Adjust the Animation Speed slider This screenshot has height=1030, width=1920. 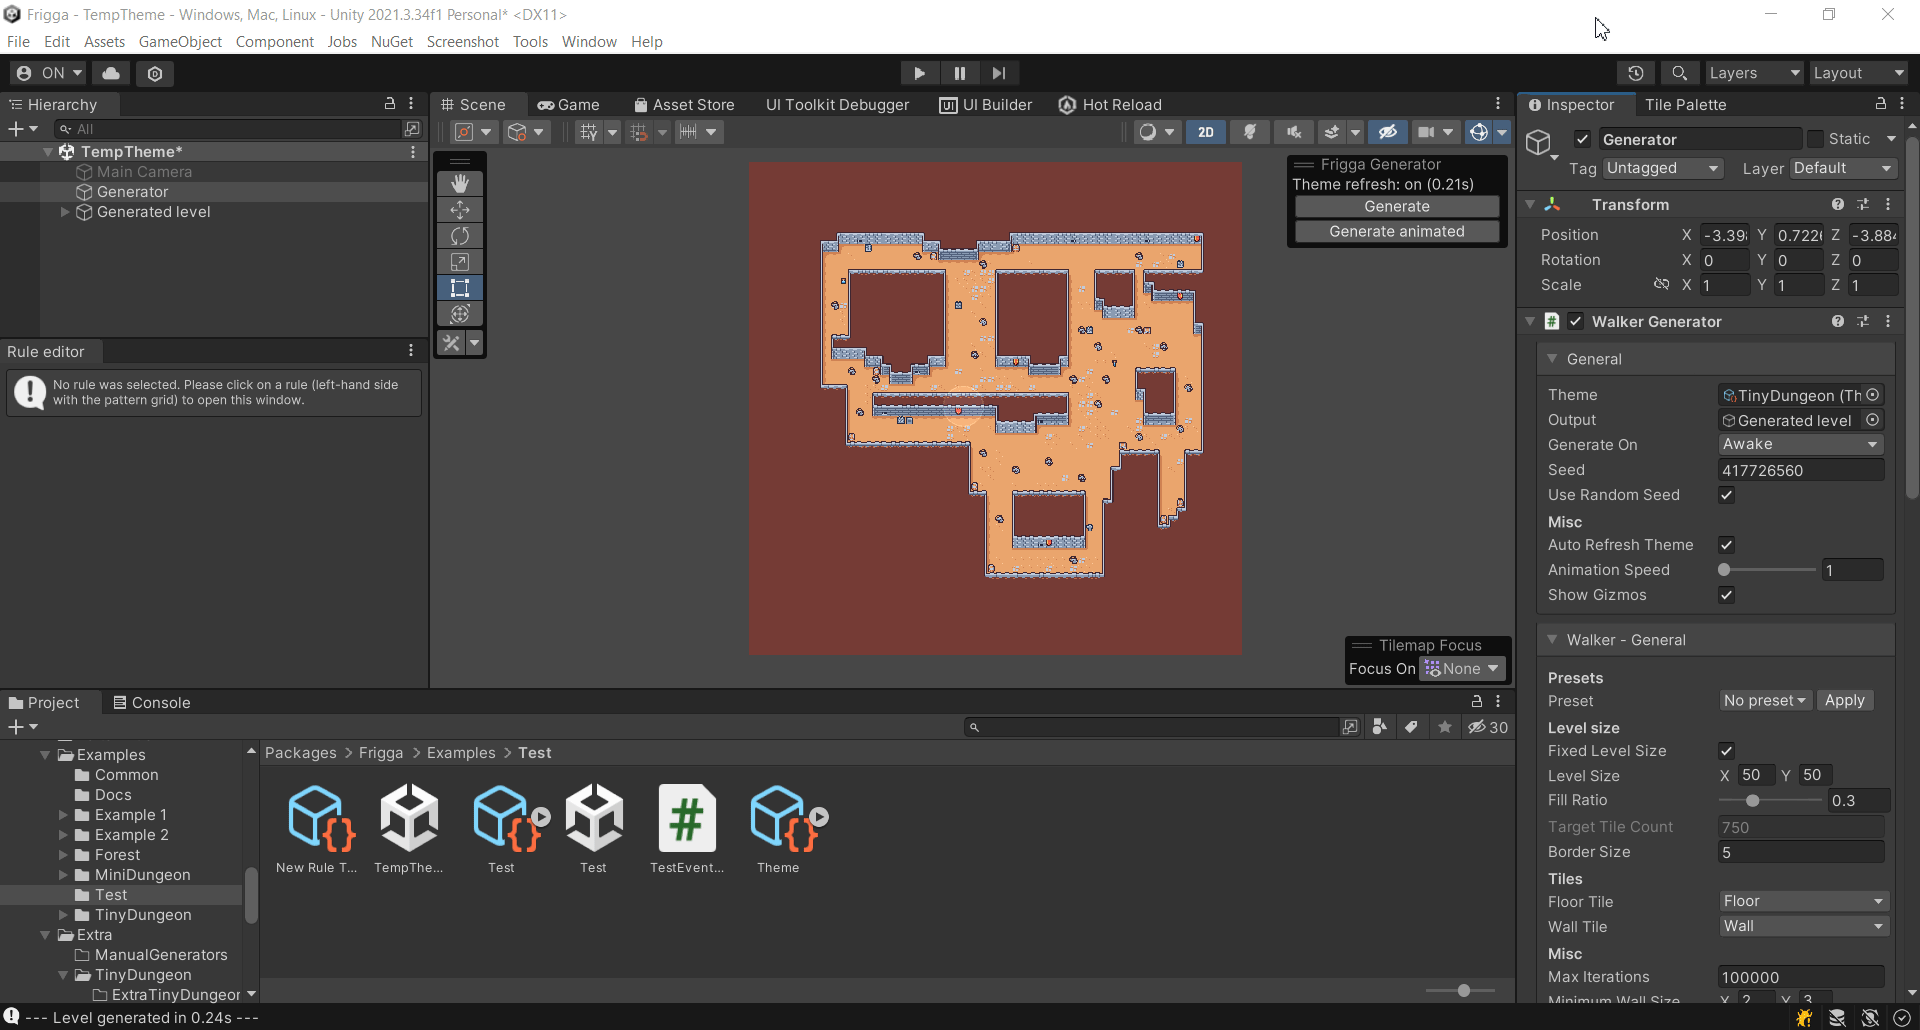click(x=1767, y=570)
